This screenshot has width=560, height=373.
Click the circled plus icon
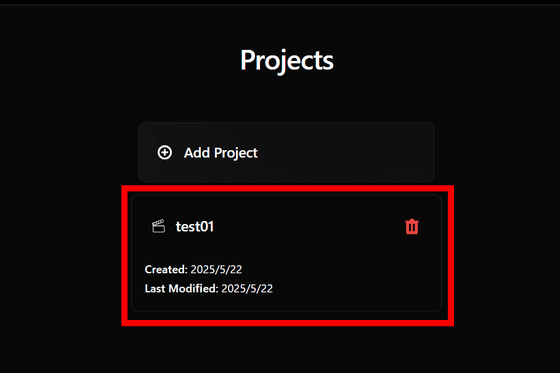pos(165,153)
